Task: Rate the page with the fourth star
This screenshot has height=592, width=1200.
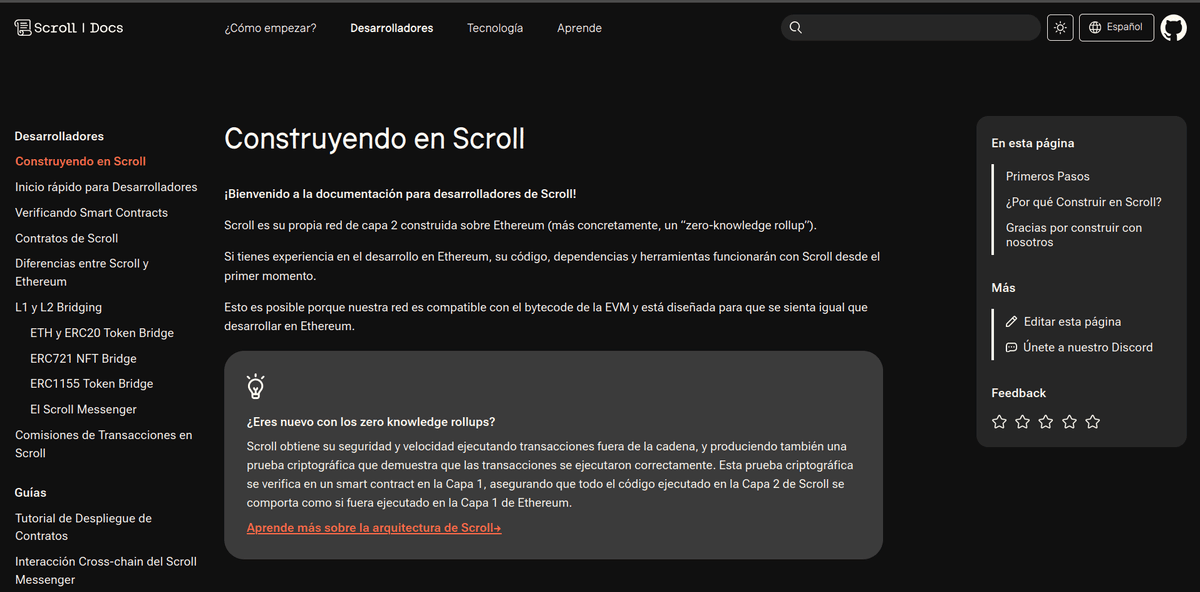Action: (1069, 422)
